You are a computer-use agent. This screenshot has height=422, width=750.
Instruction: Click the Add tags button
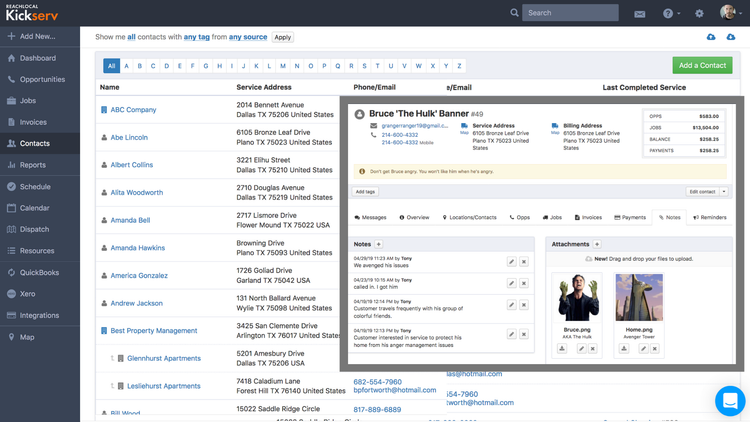[365, 191]
